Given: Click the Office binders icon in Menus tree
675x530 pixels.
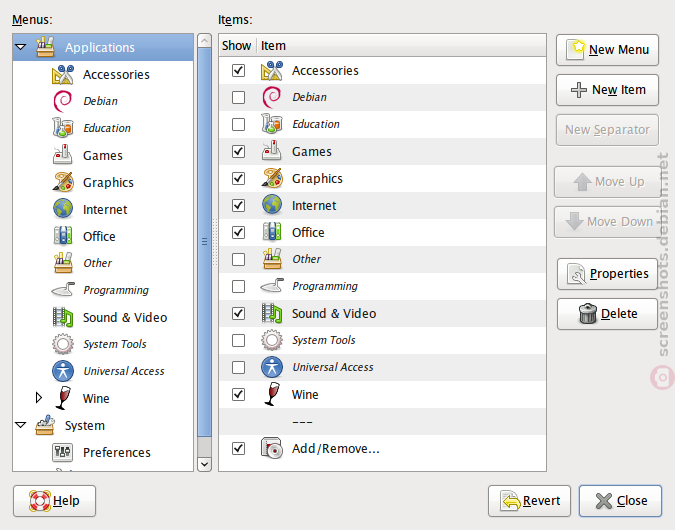Looking at the screenshot, I should click(63, 236).
